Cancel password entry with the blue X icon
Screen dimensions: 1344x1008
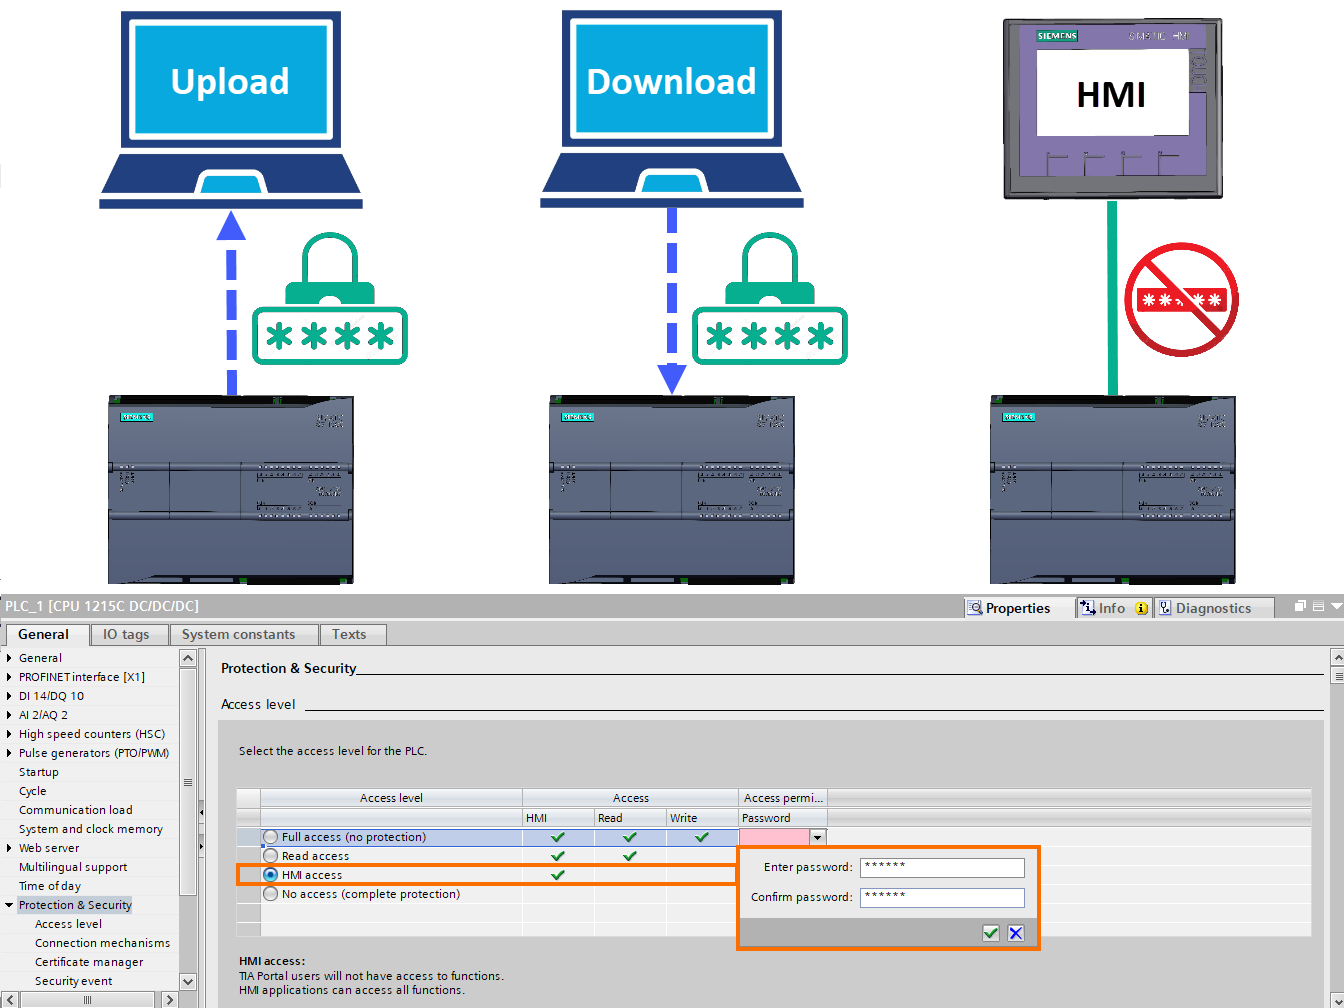(1016, 933)
